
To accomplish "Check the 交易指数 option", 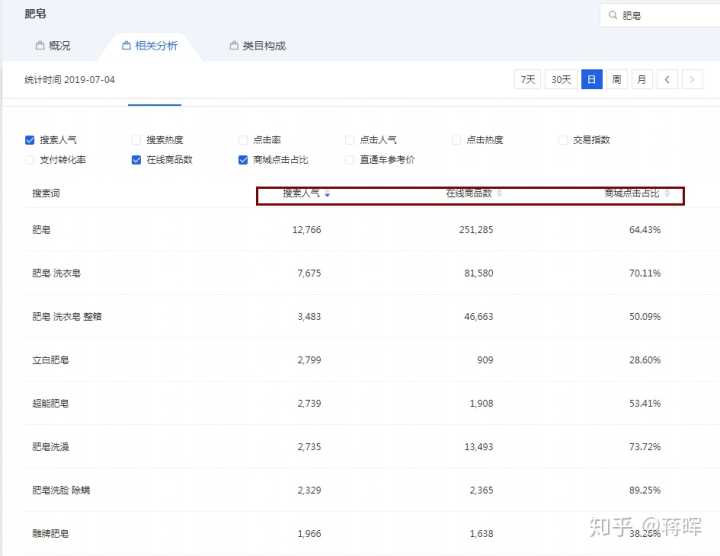I will (563, 140).
